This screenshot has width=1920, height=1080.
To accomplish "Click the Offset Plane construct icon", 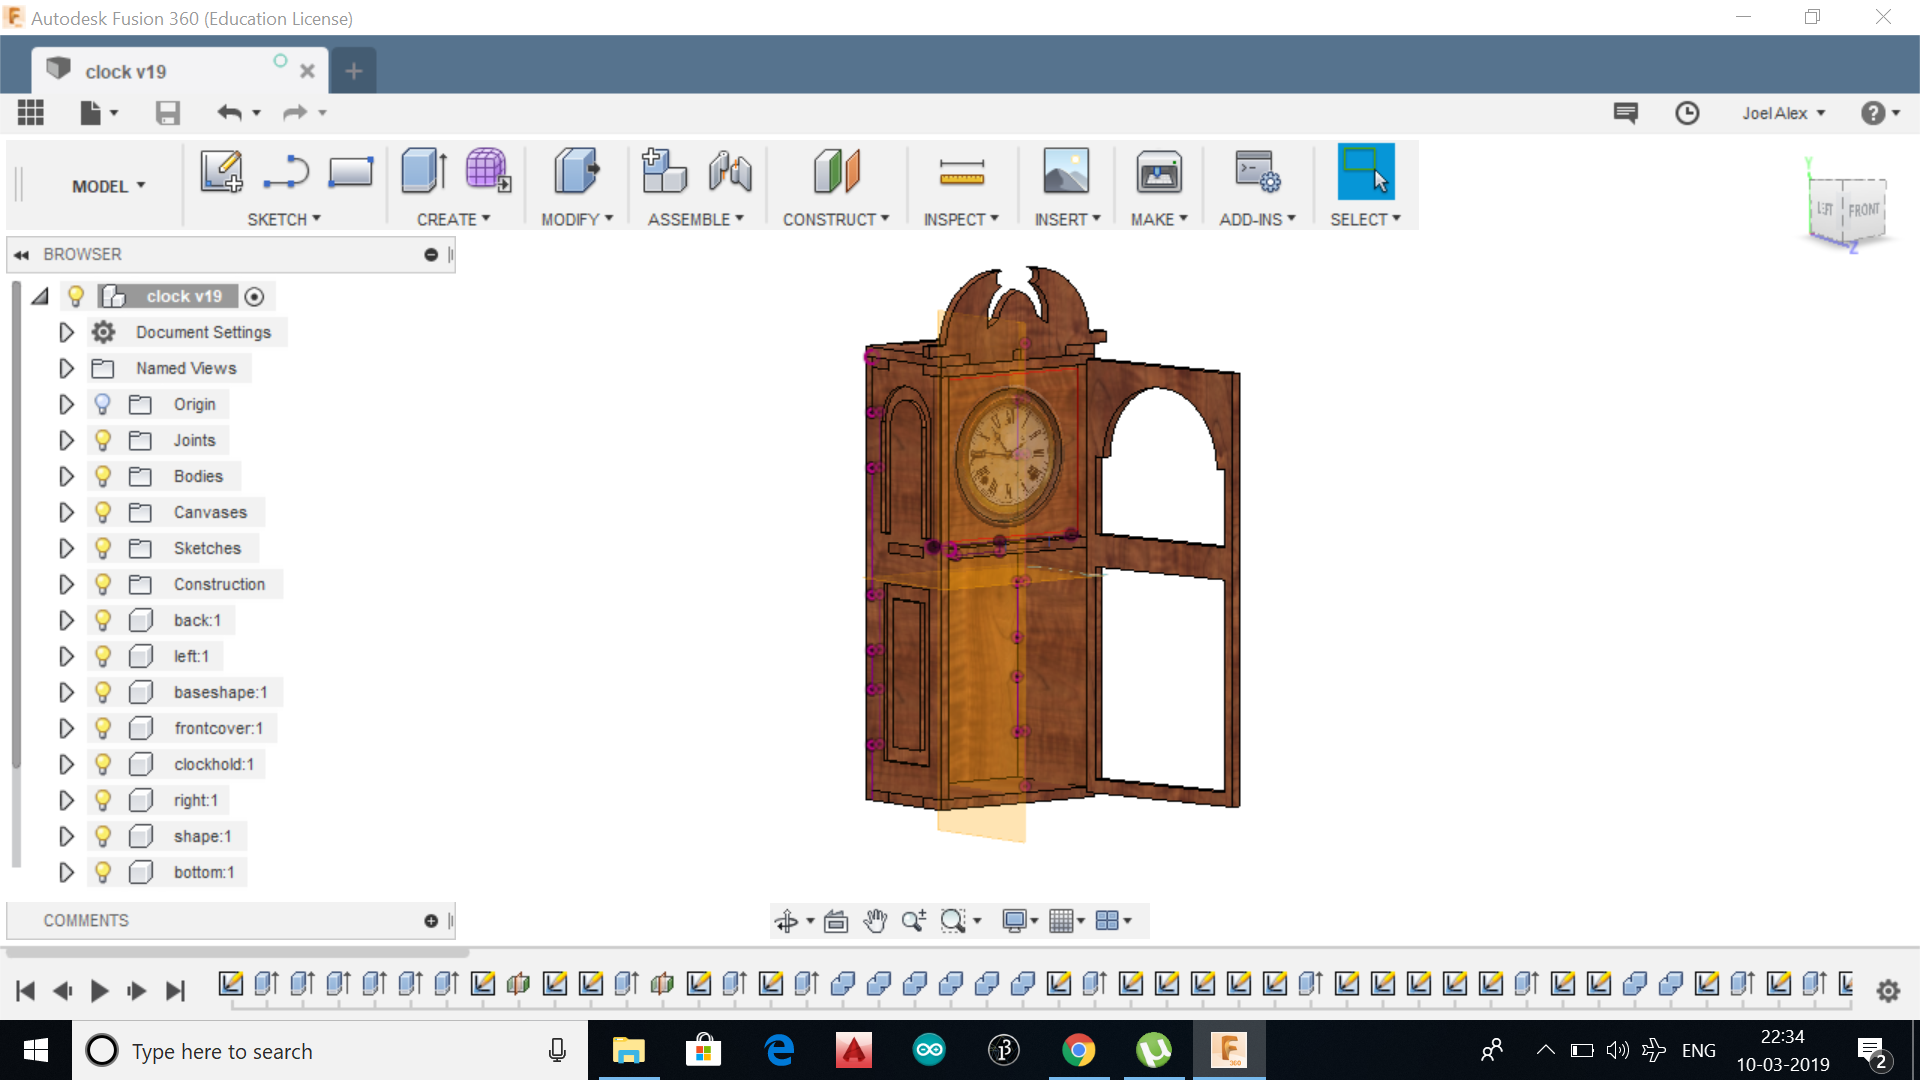I will (836, 171).
